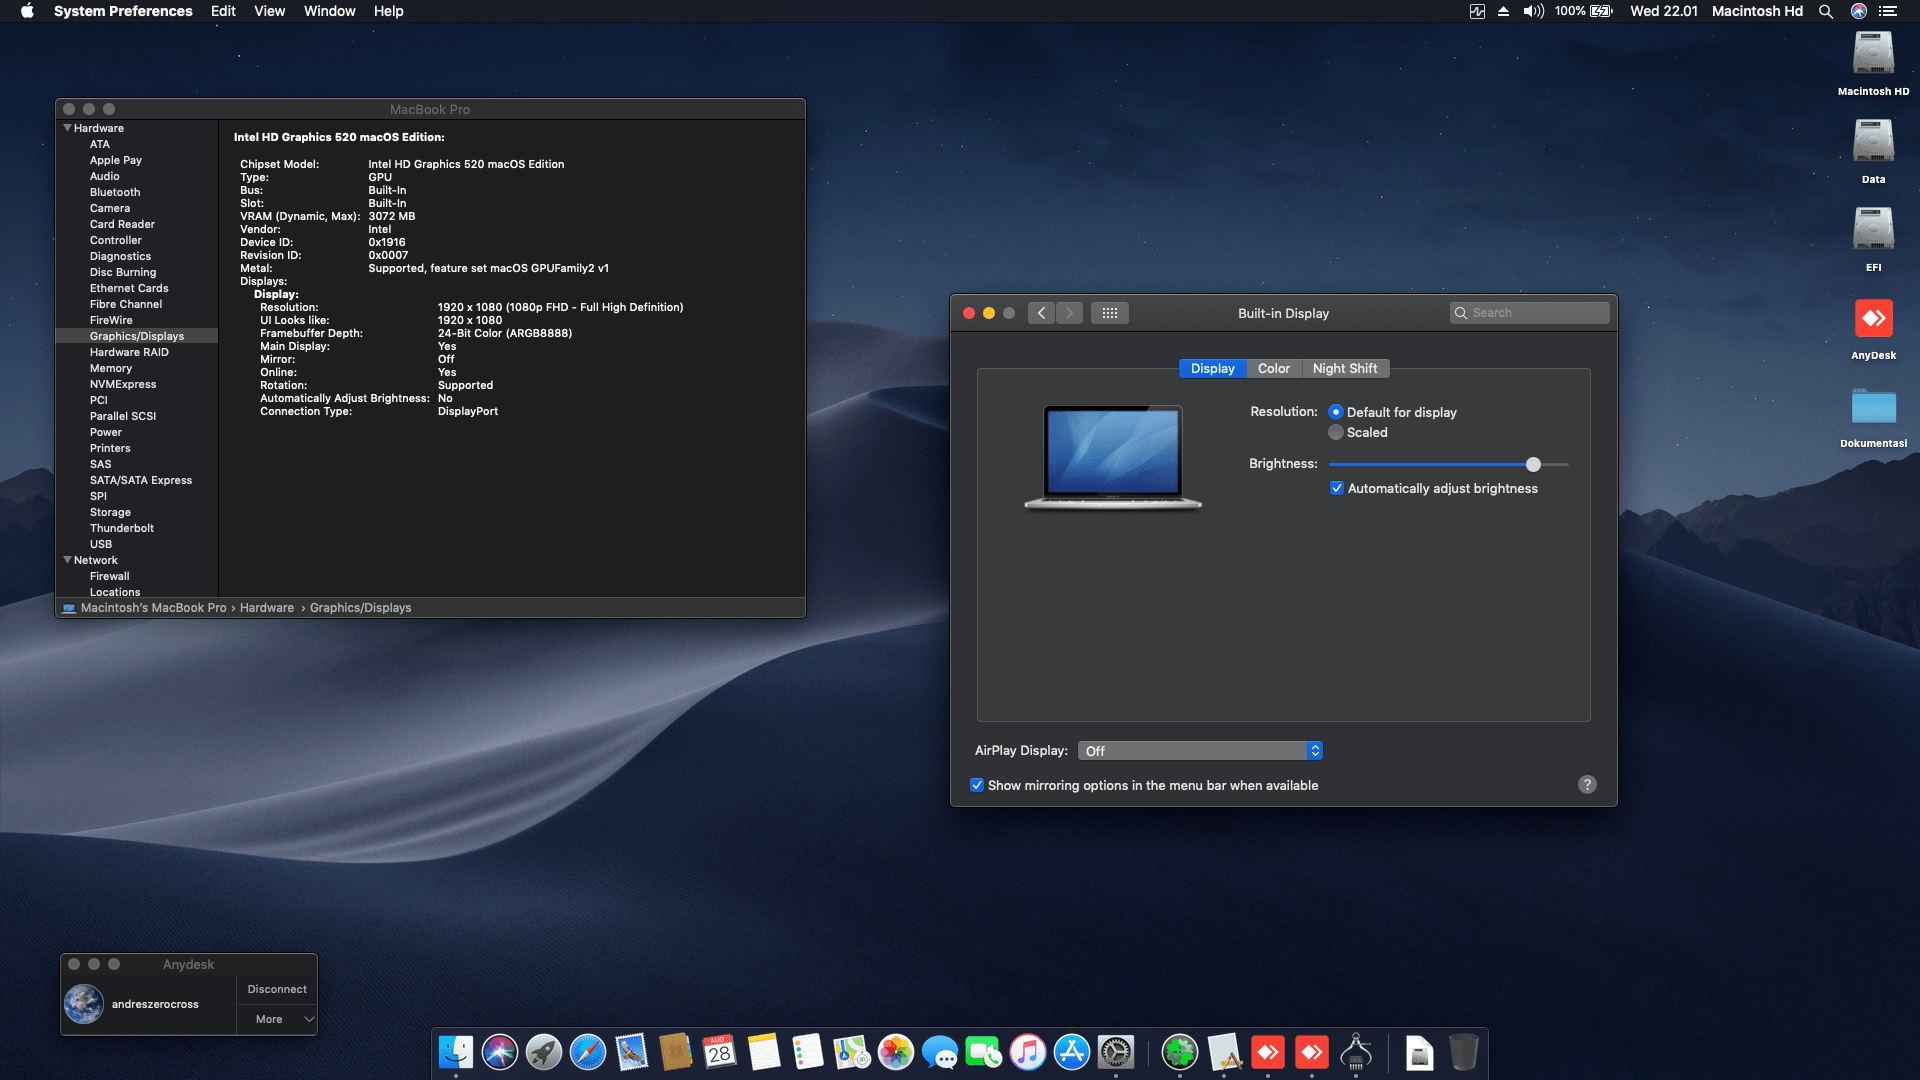Click battery status in menu bar
This screenshot has height=1080, width=1920.
click(x=1583, y=11)
